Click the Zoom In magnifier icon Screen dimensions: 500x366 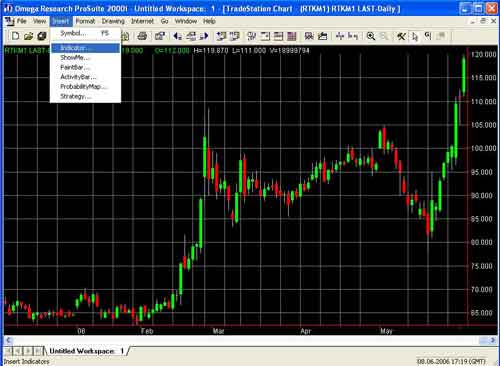pyautogui.click(x=371, y=36)
